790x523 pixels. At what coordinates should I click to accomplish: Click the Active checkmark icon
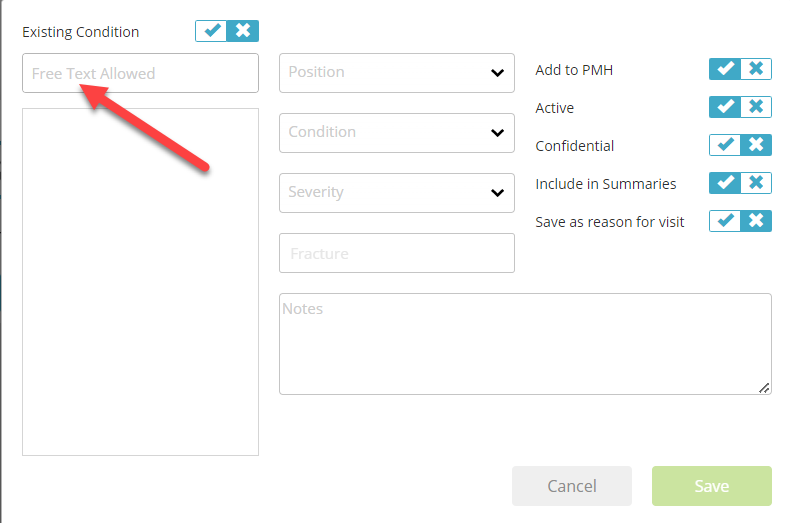click(725, 107)
